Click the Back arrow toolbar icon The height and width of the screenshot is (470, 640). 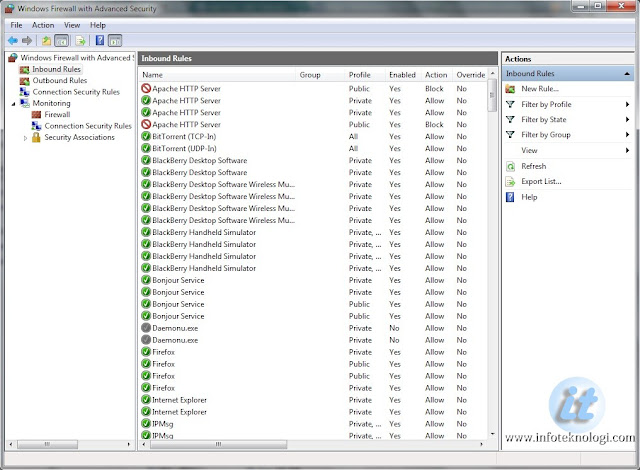(13, 40)
